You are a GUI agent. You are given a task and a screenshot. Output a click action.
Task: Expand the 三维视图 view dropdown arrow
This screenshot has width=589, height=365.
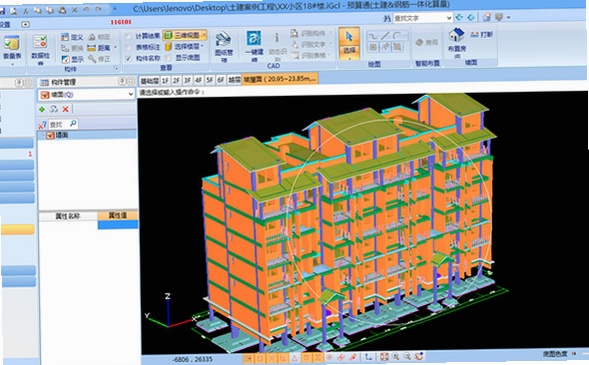tap(204, 35)
